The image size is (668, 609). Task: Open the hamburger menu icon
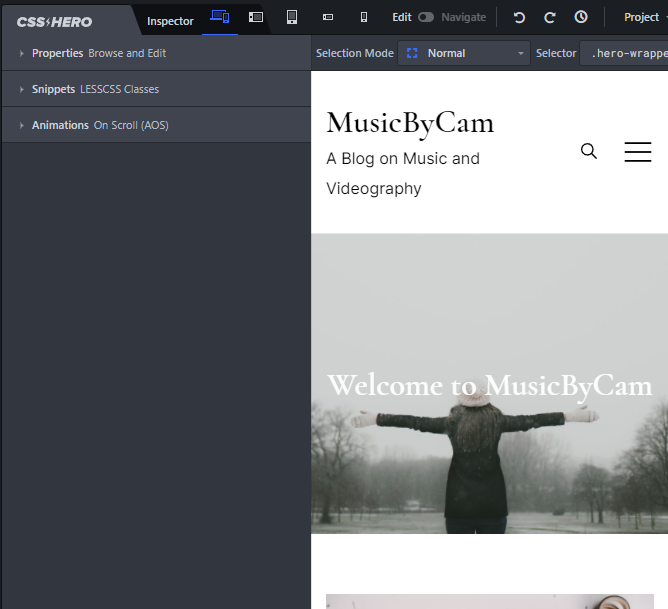pos(638,152)
